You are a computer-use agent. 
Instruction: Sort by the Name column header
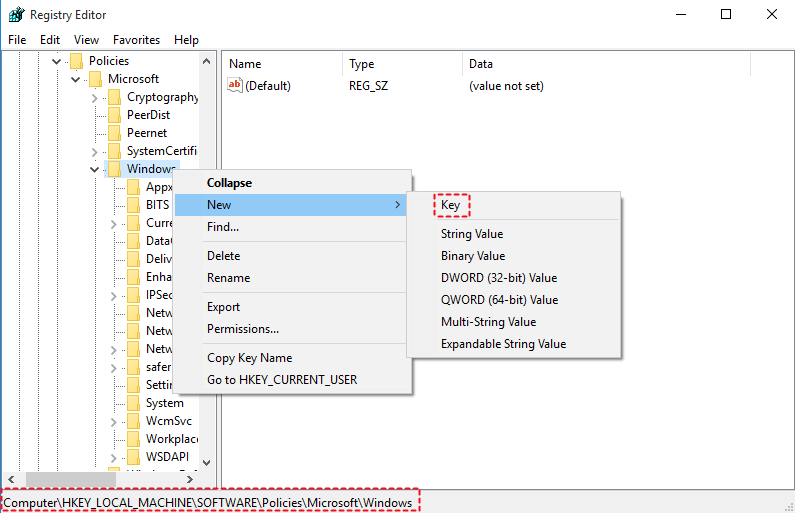(x=282, y=64)
